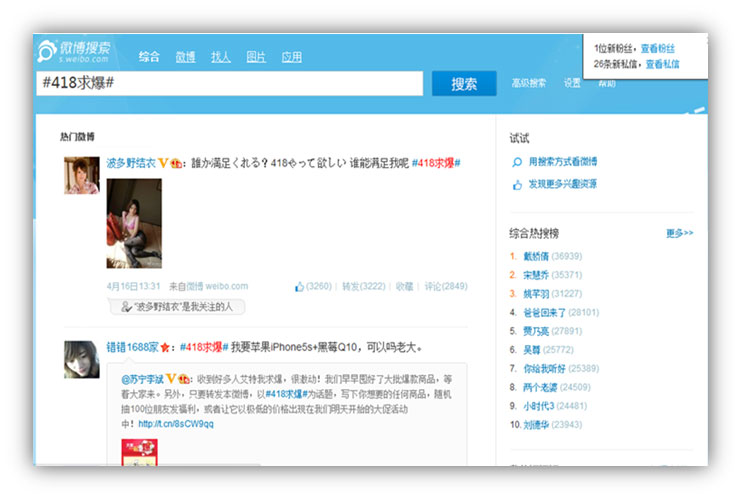Viewport: 741px width, 499px height.
Task: Click 波多野结衣's avatar picture
Action: coord(82,175)
